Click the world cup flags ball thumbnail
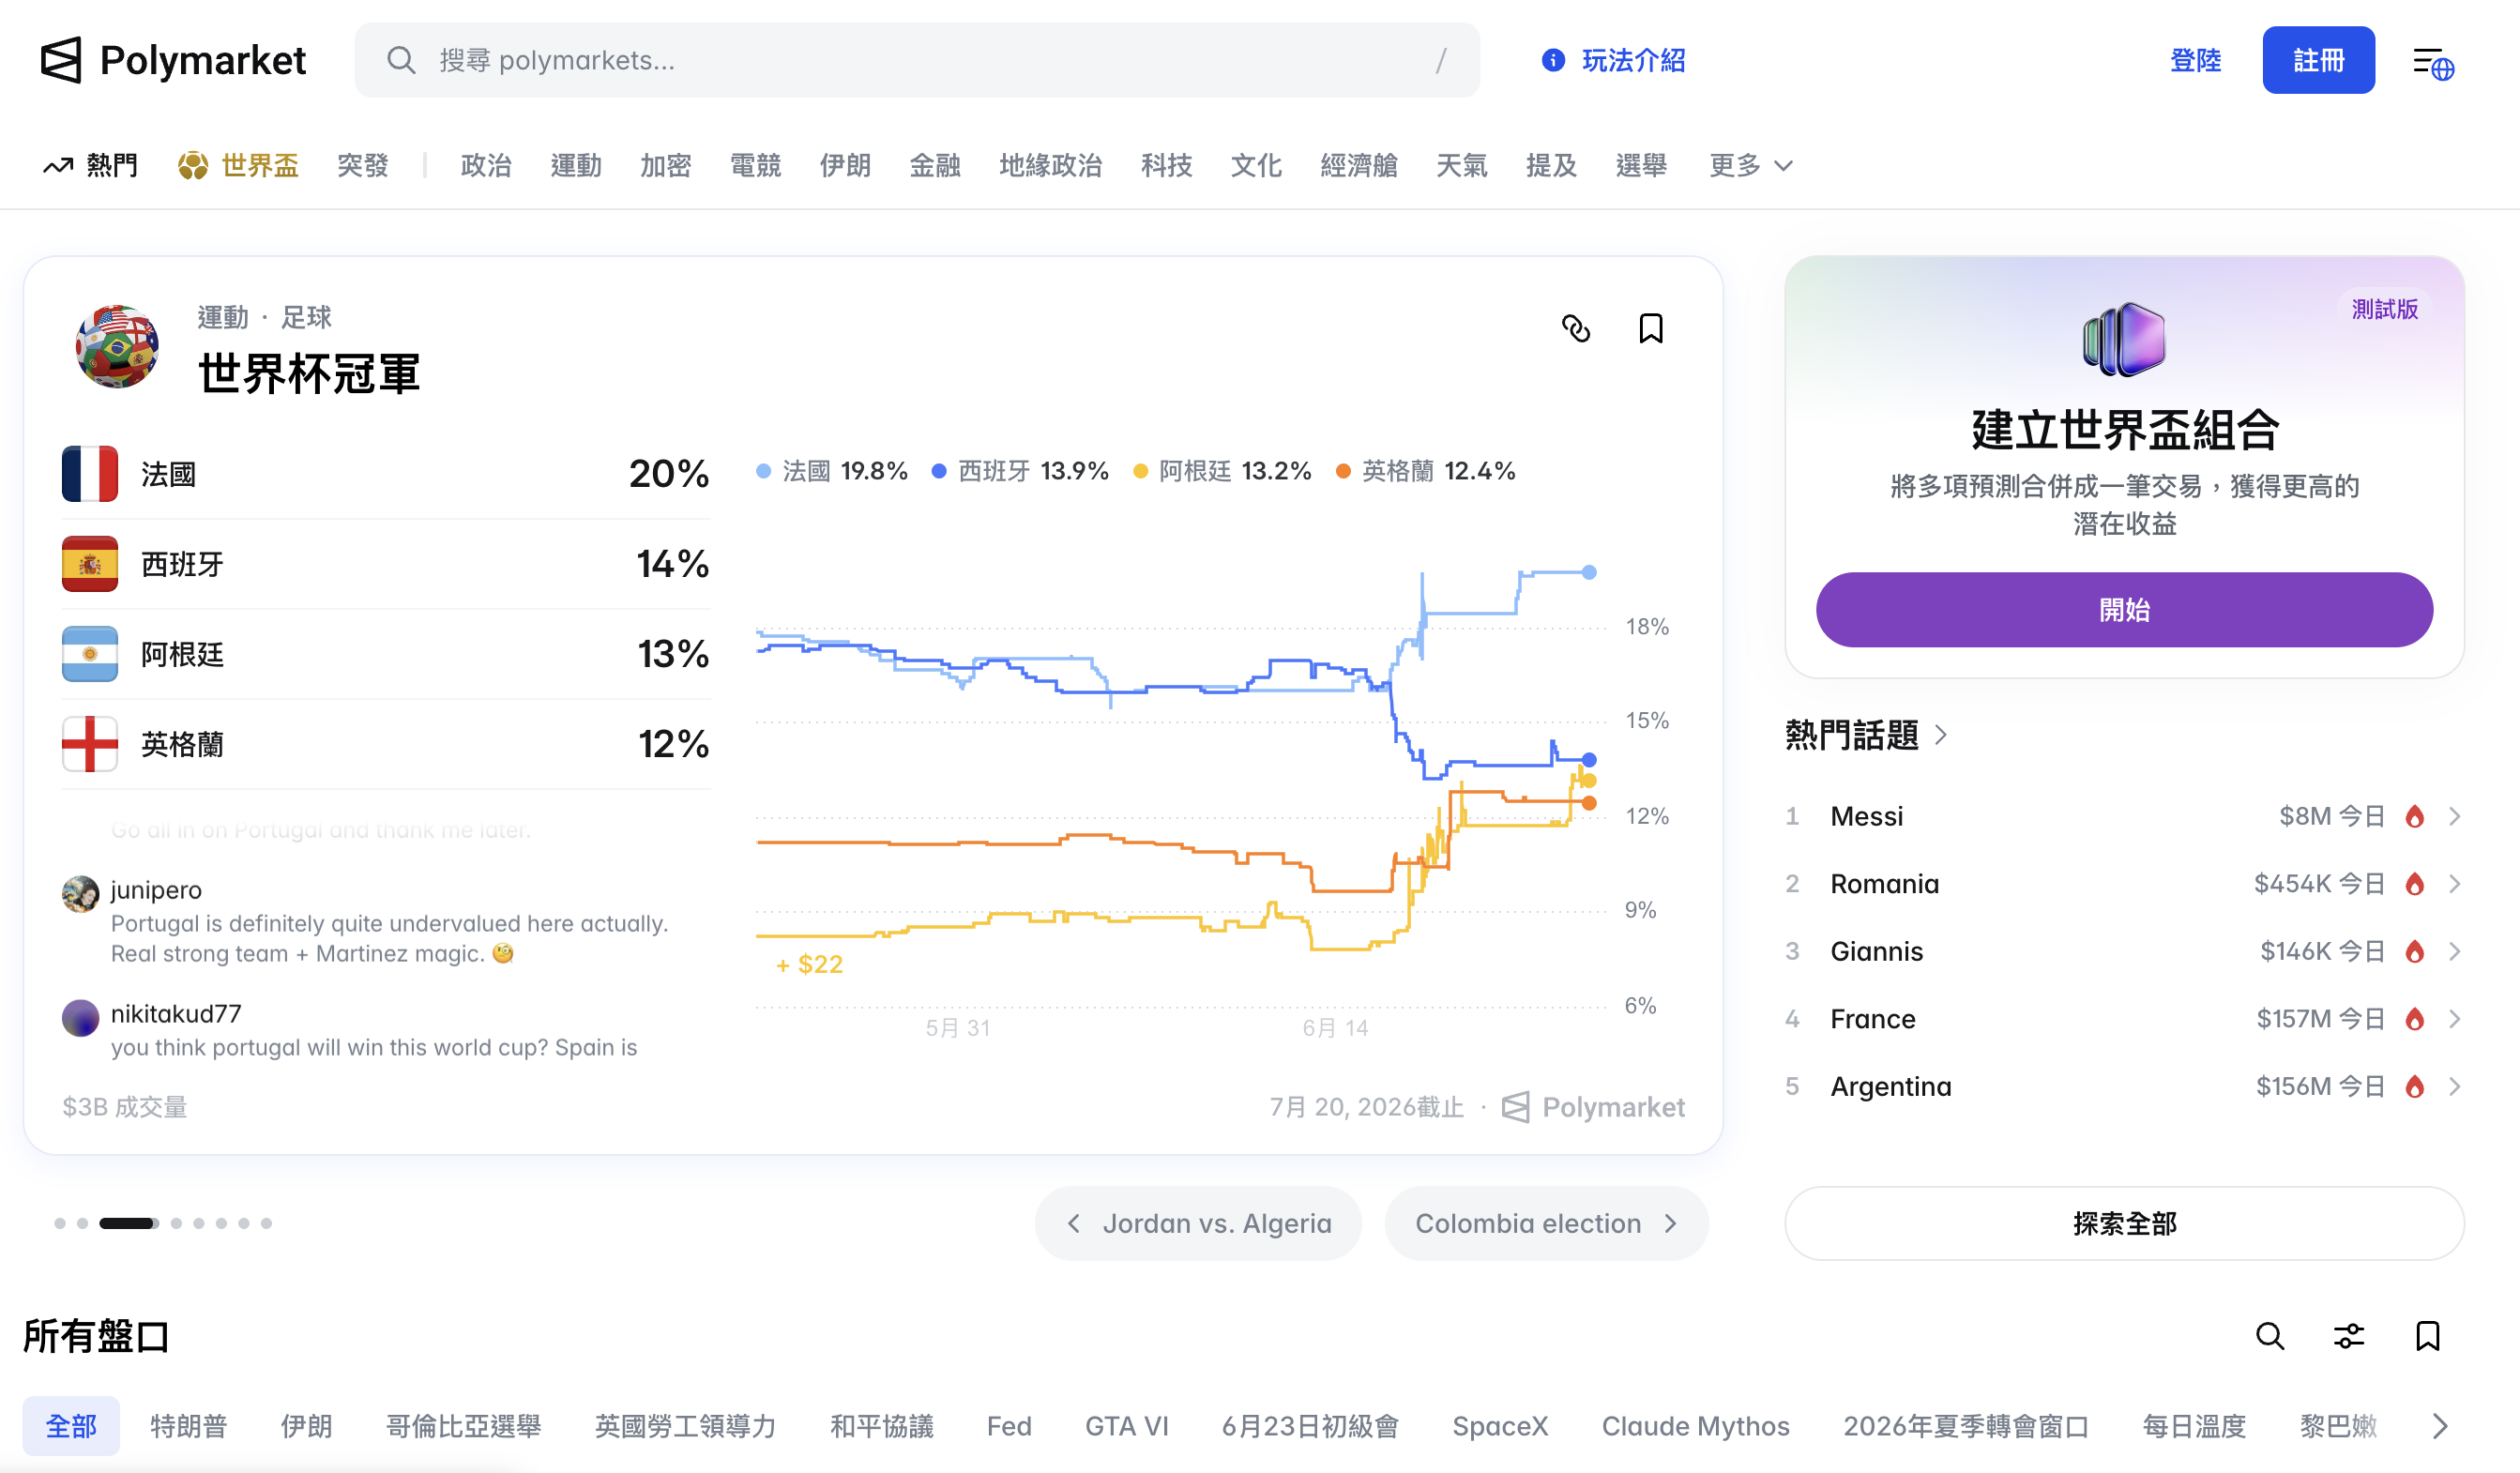Viewport: 2520px width, 1473px height. (117, 346)
